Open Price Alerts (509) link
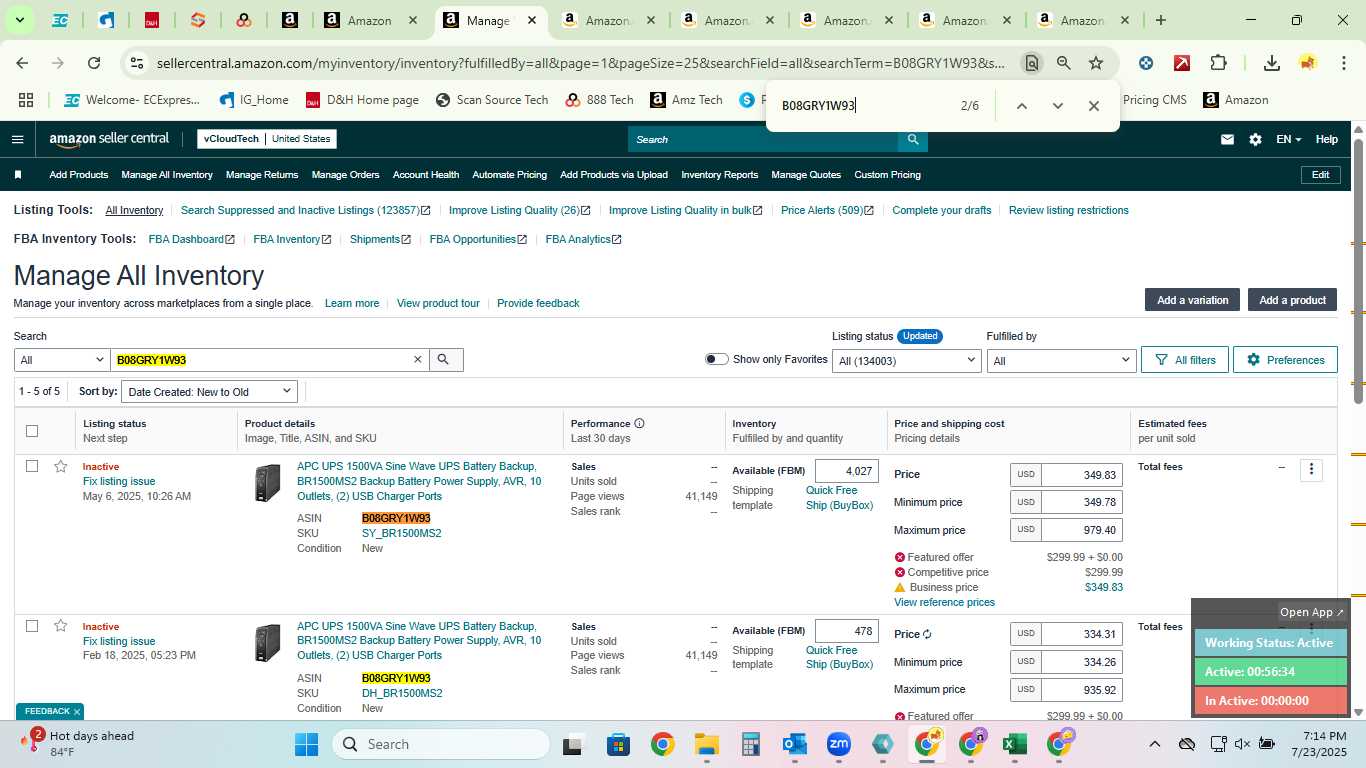Viewport: 1366px width, 768px height. point(828,211)
